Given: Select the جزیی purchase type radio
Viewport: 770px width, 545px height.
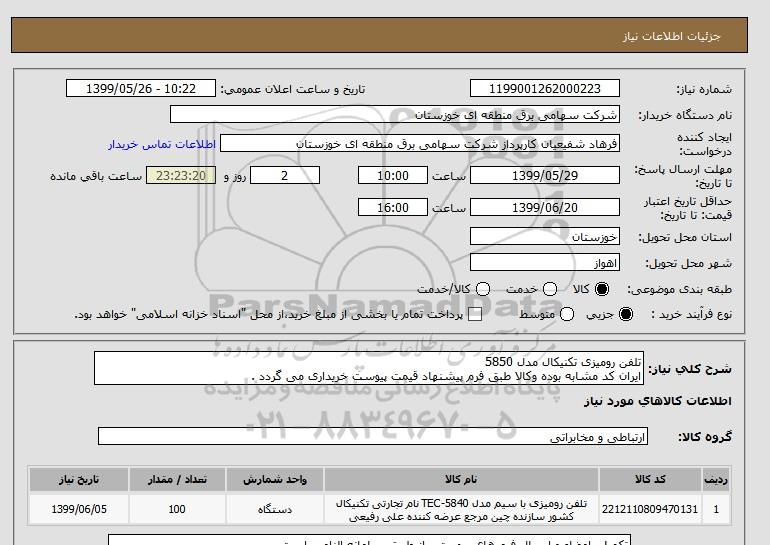Looking at the screenshot, I should tap(626, 314).
